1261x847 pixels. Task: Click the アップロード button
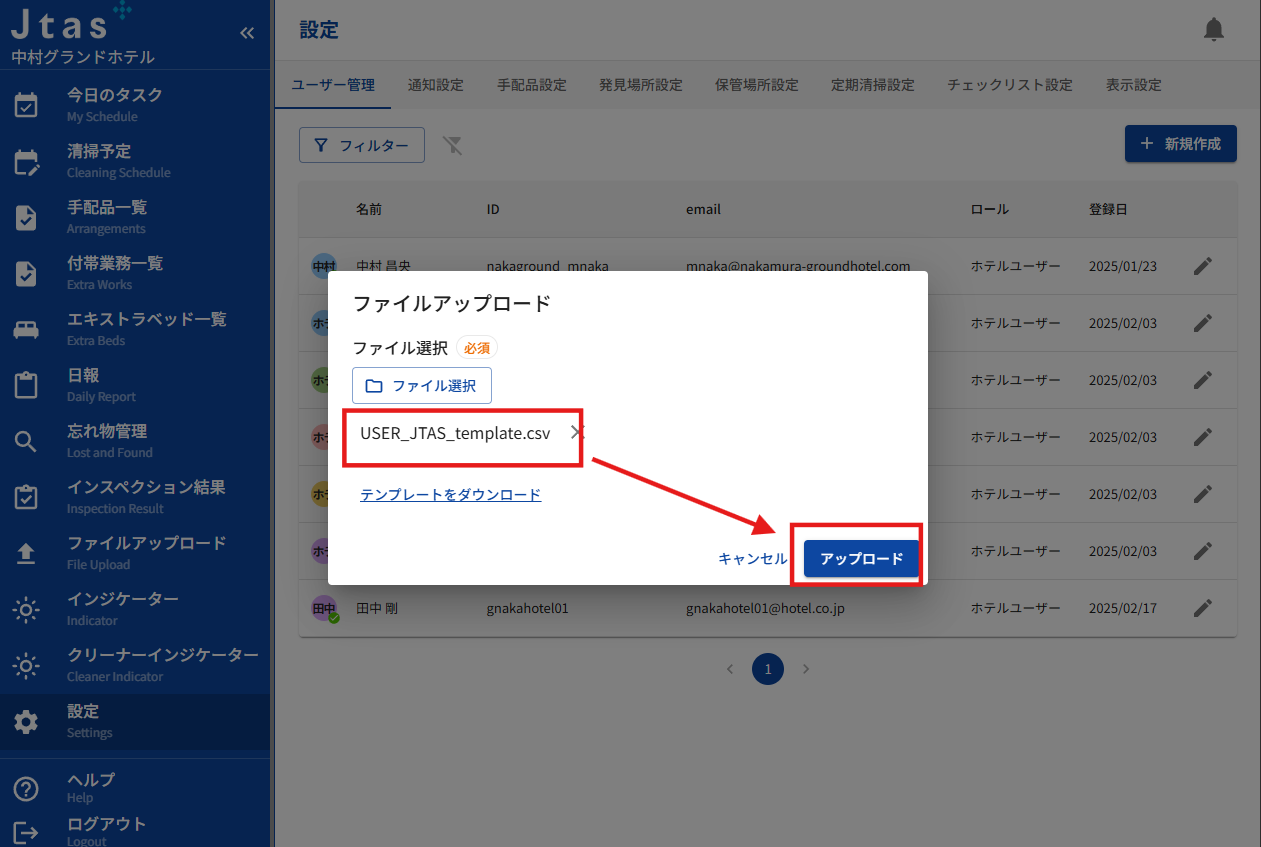tap(861, 559)
